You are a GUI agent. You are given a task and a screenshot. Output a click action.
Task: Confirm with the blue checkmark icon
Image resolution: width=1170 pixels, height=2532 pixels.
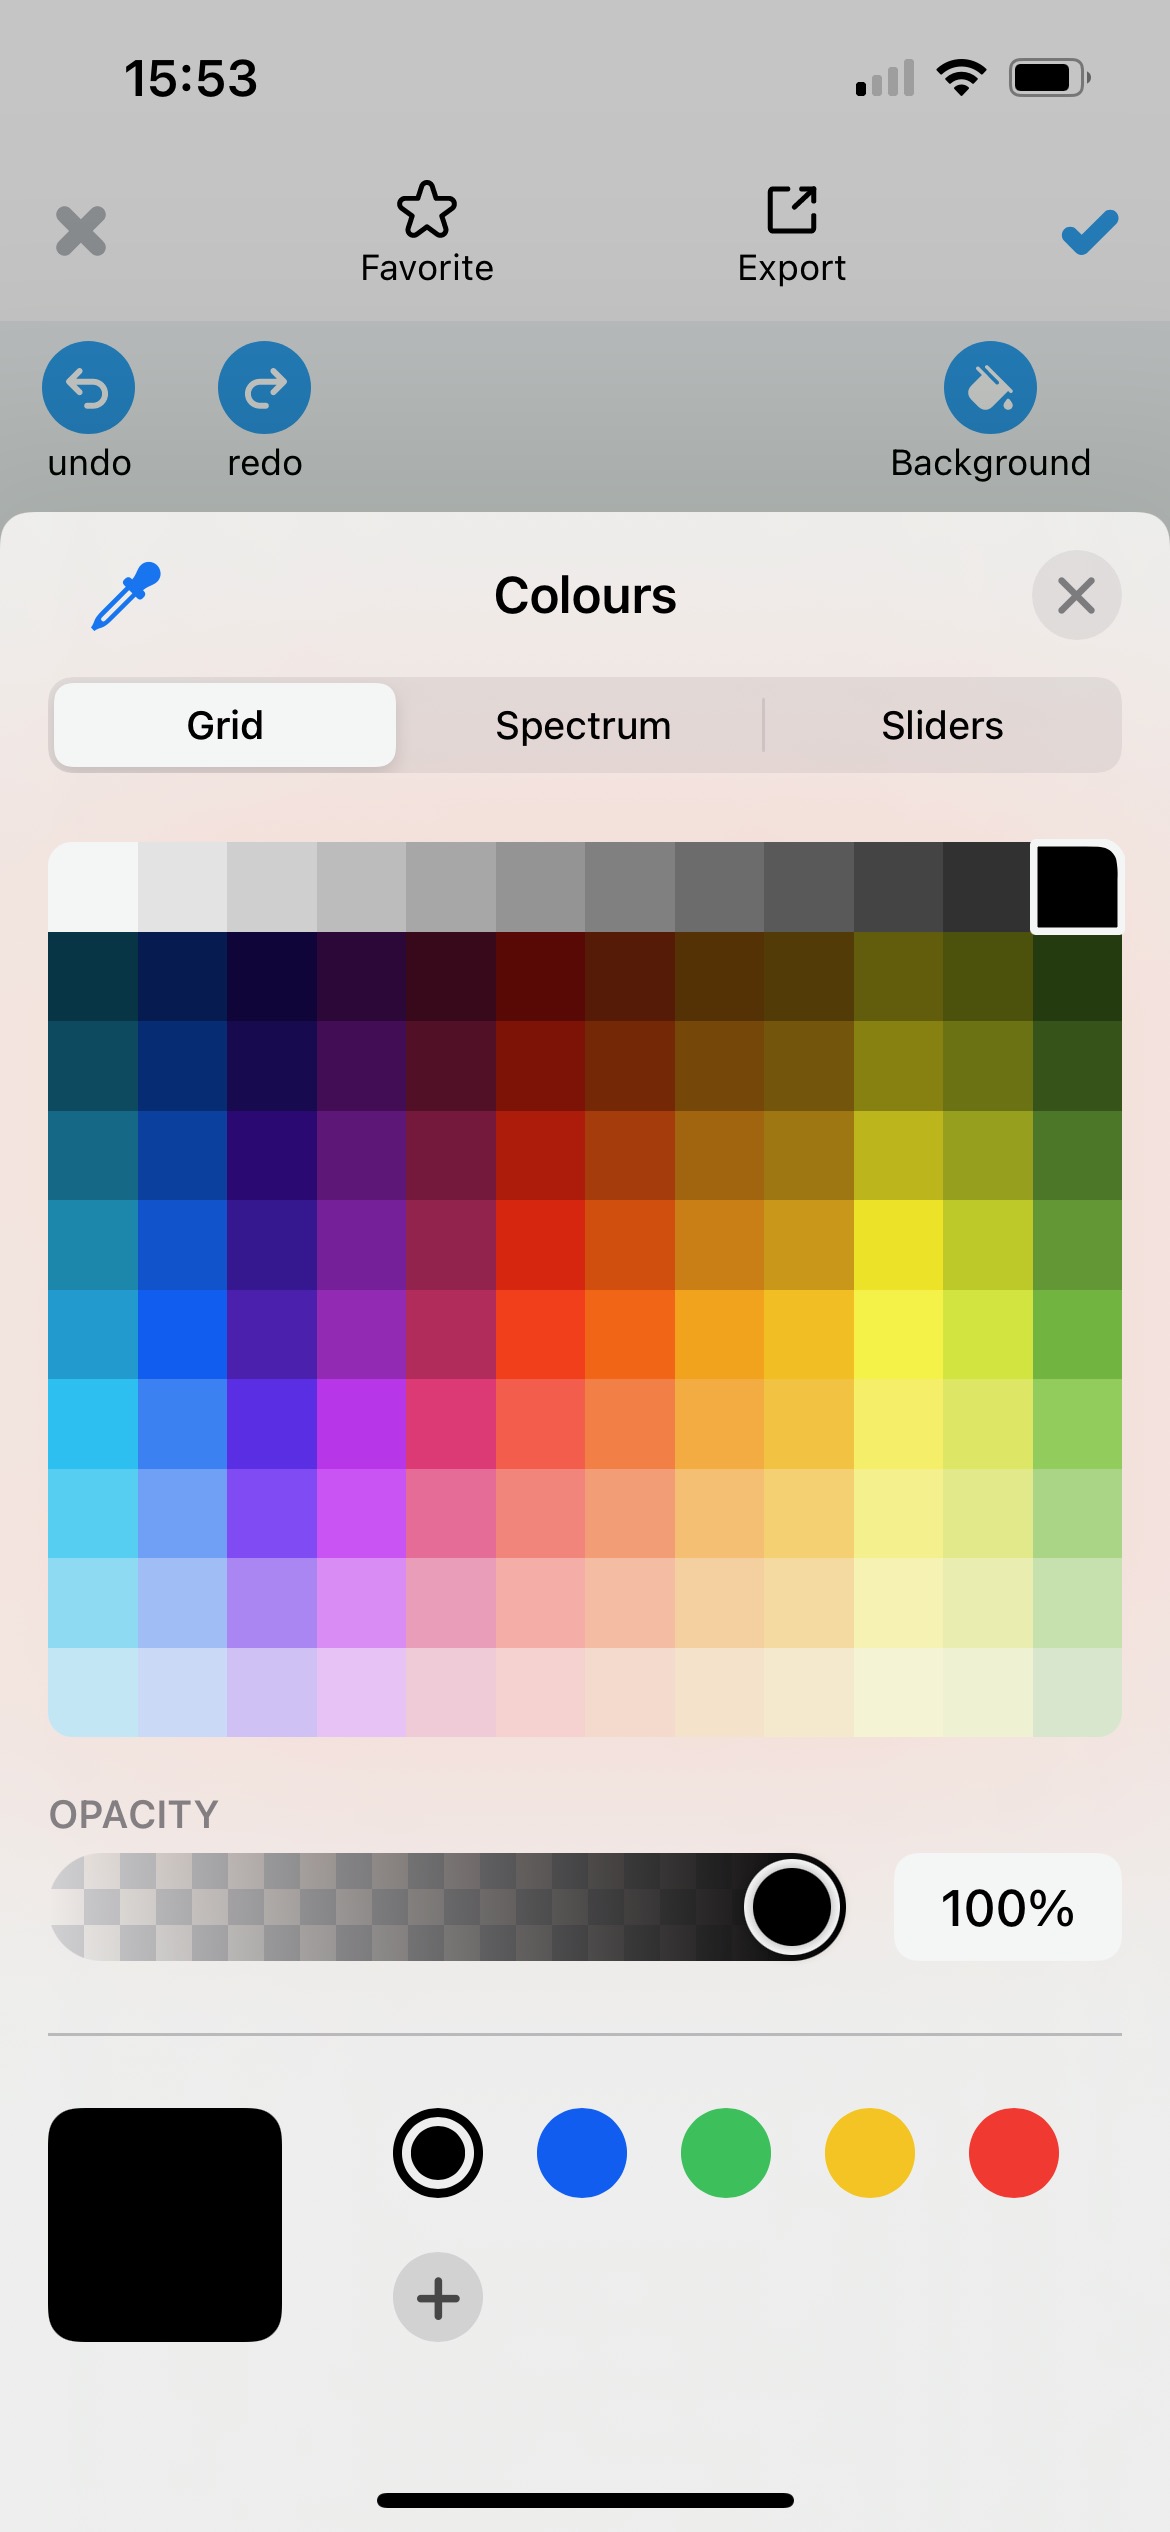point(1089,232)
